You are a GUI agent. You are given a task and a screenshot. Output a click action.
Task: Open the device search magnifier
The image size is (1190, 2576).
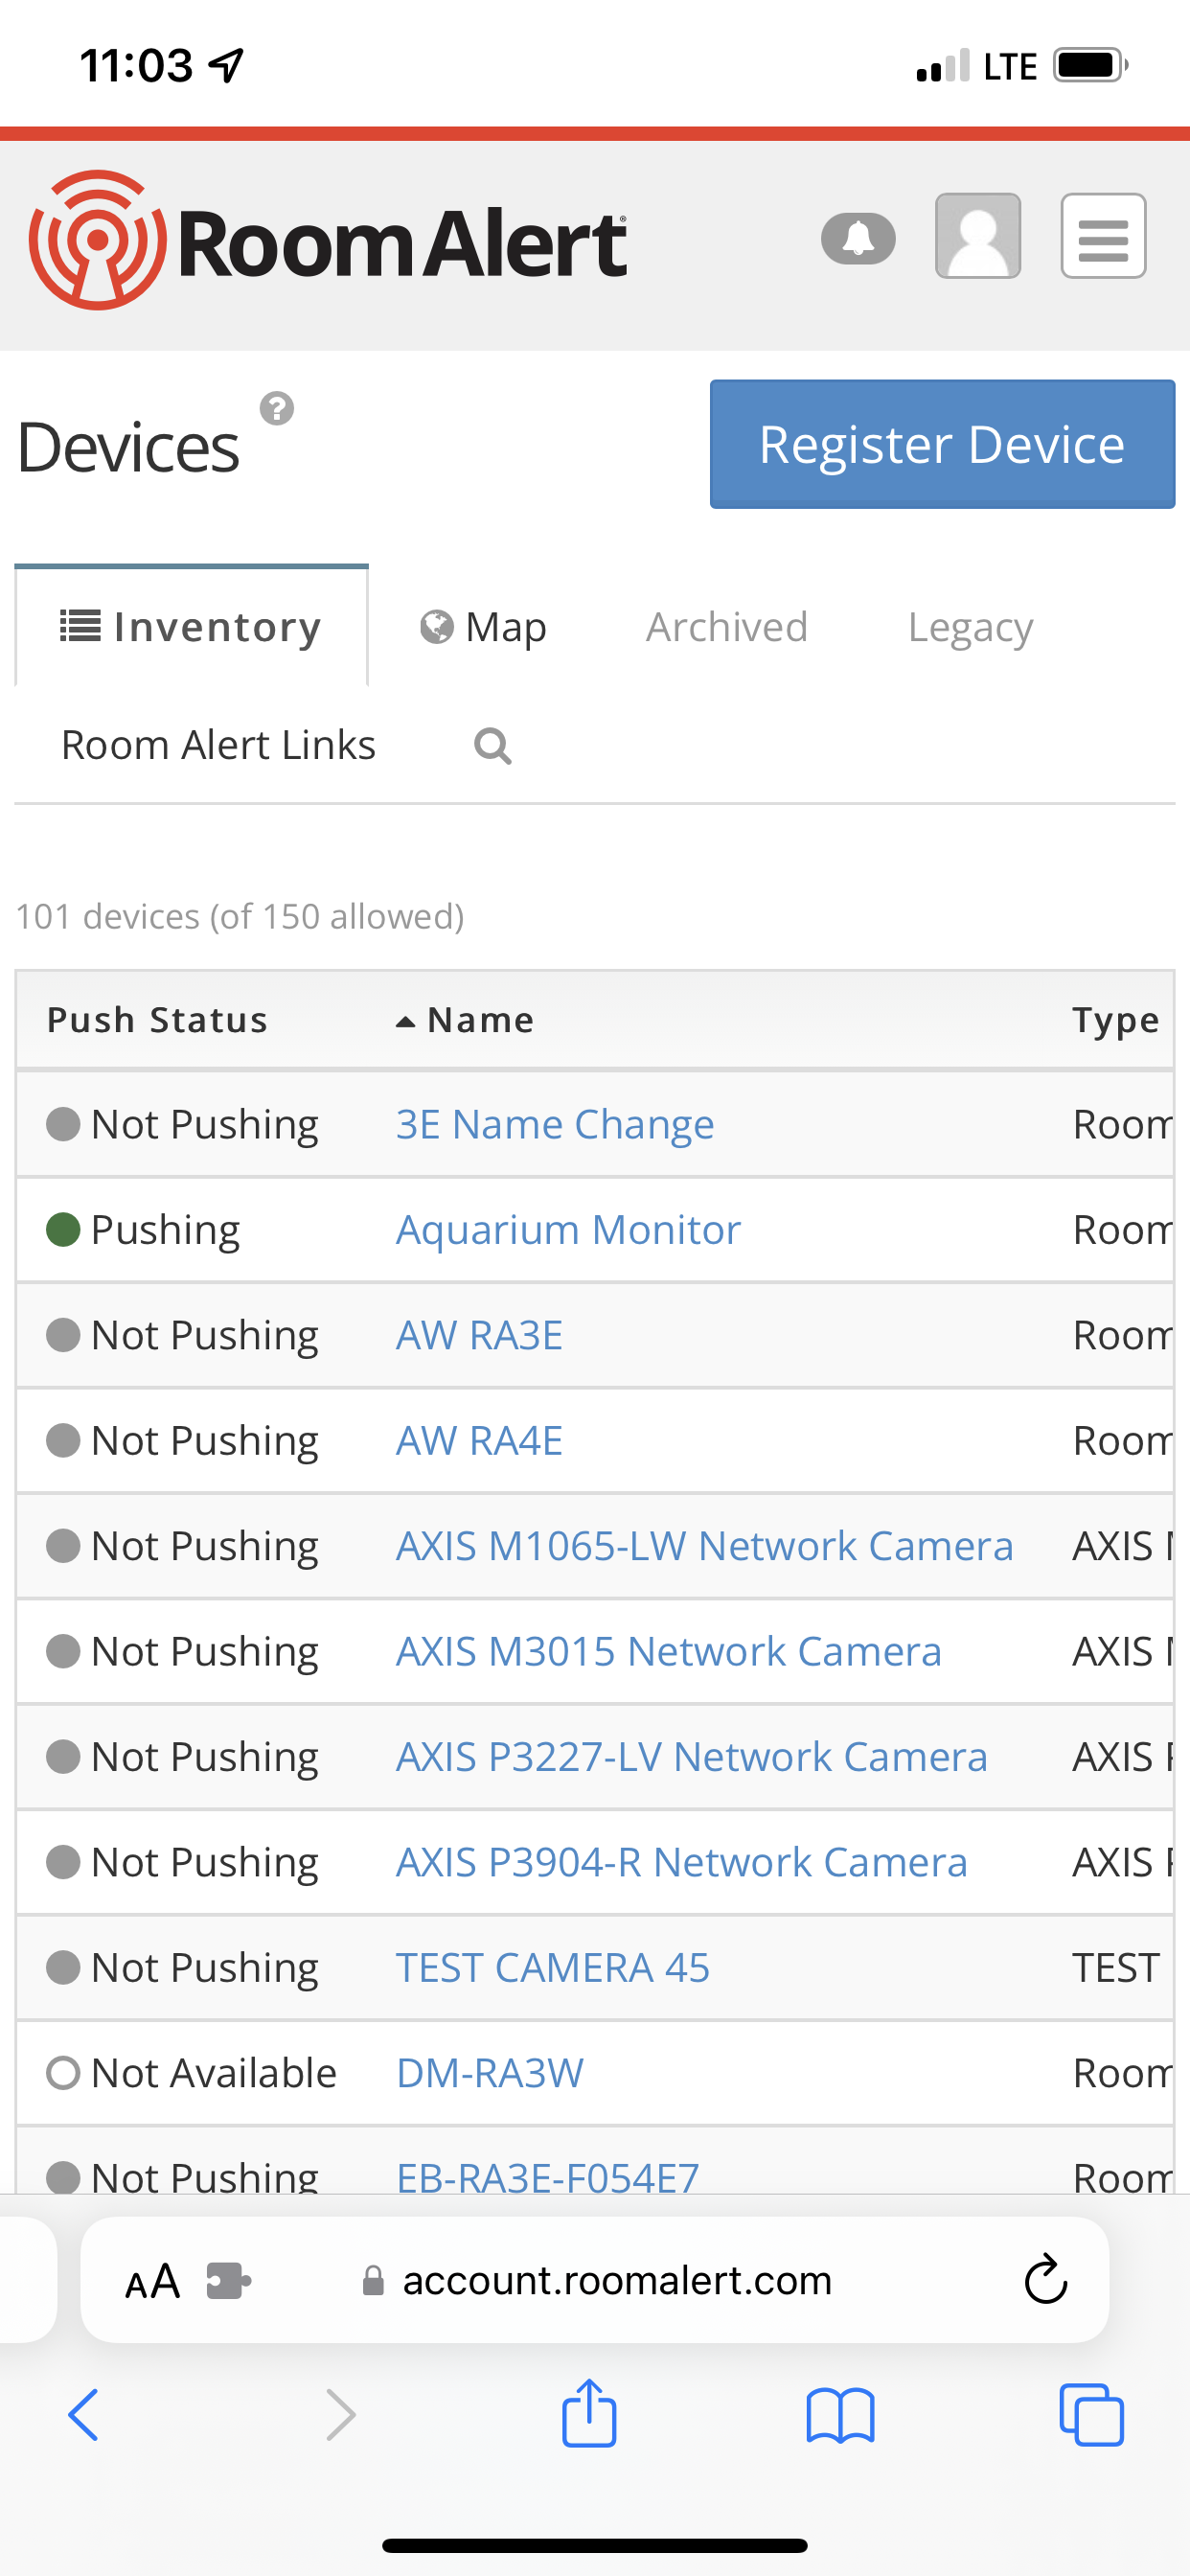pos(492,745)
